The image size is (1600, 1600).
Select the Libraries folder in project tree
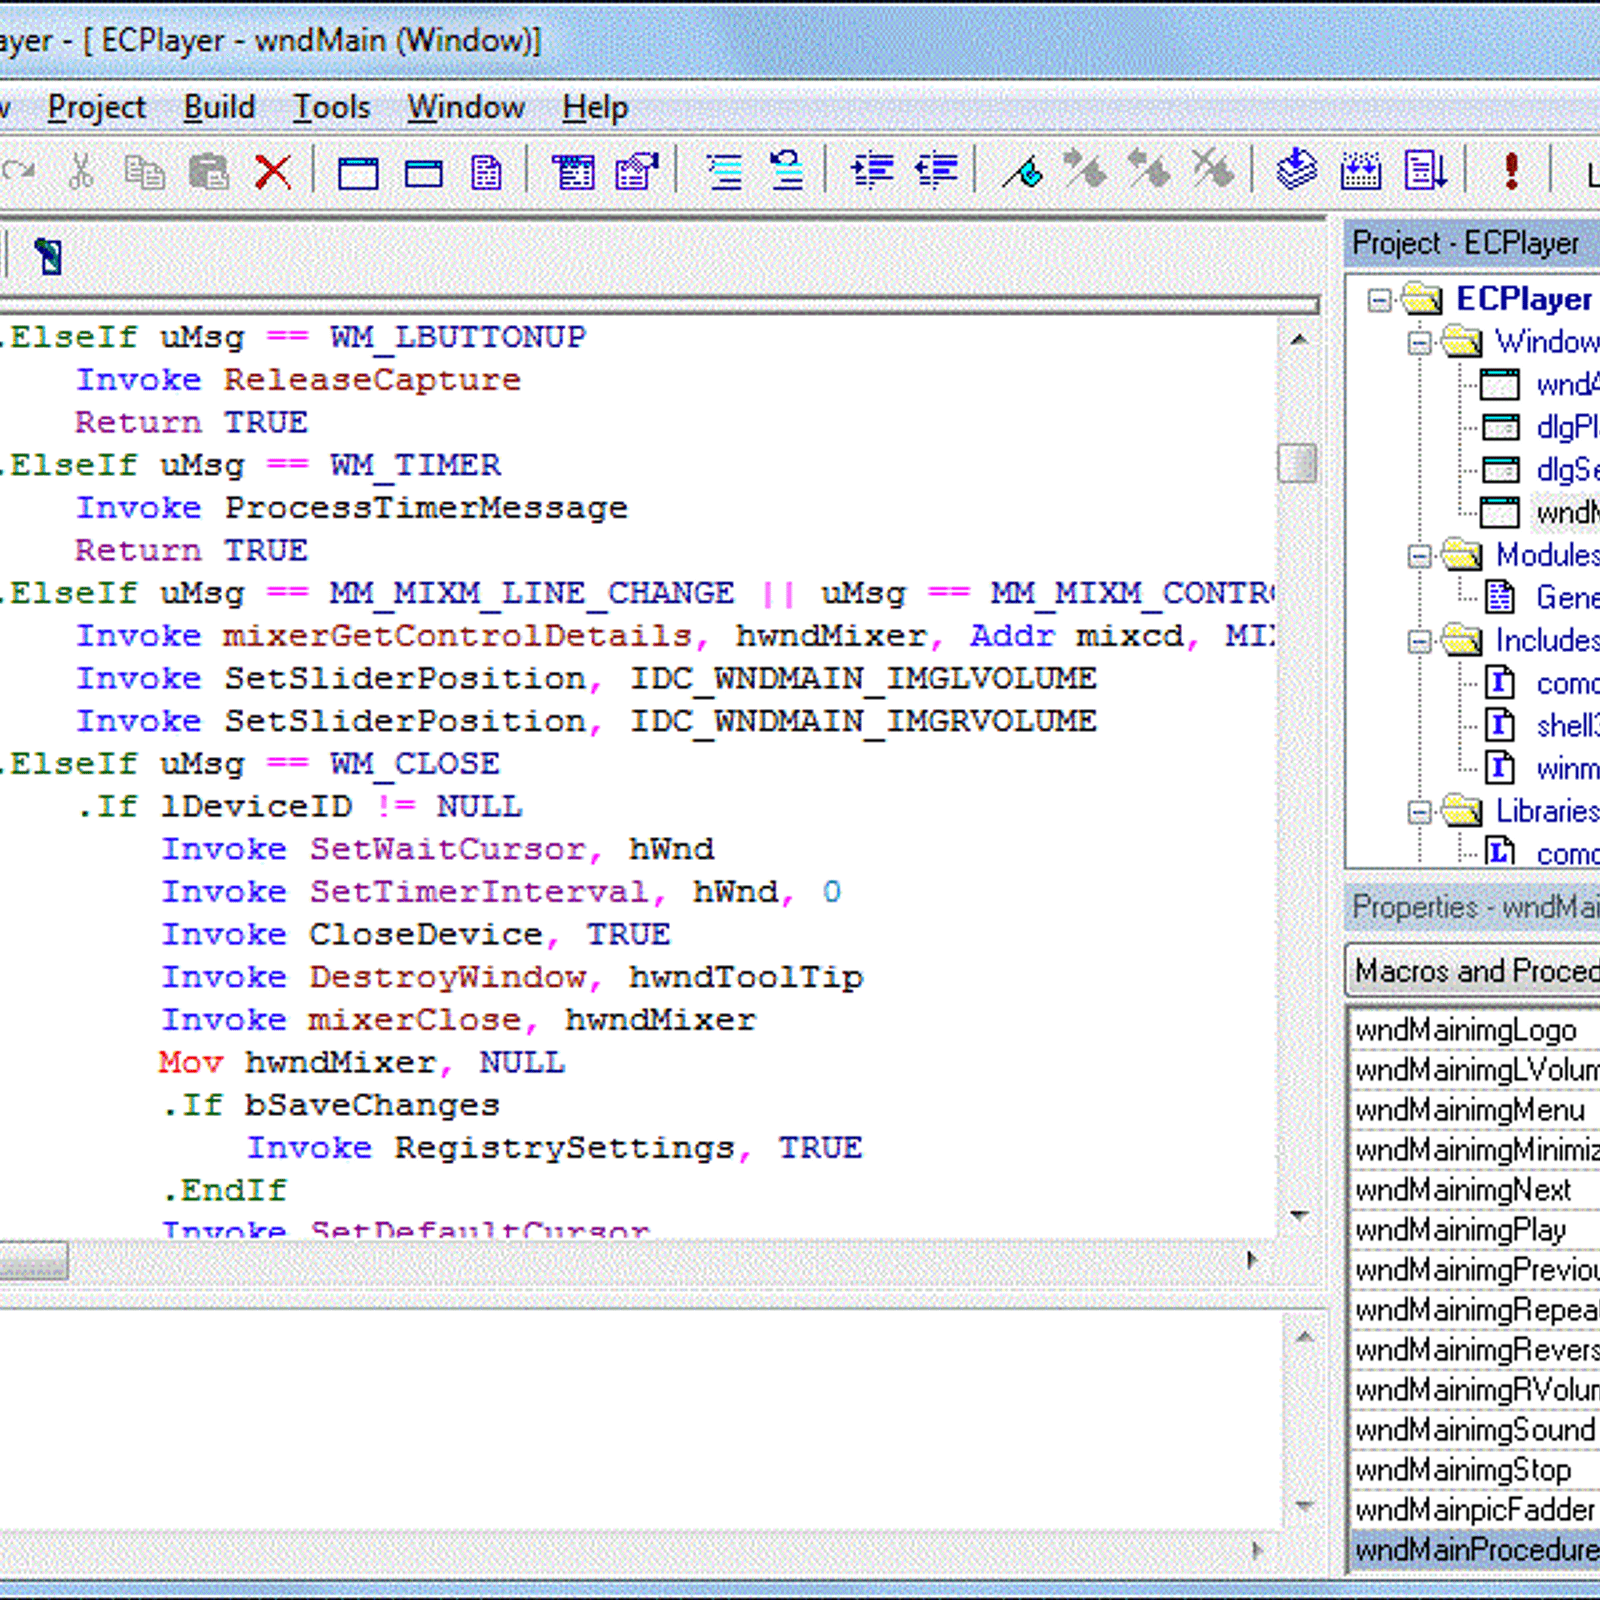tap(1547, 811)
